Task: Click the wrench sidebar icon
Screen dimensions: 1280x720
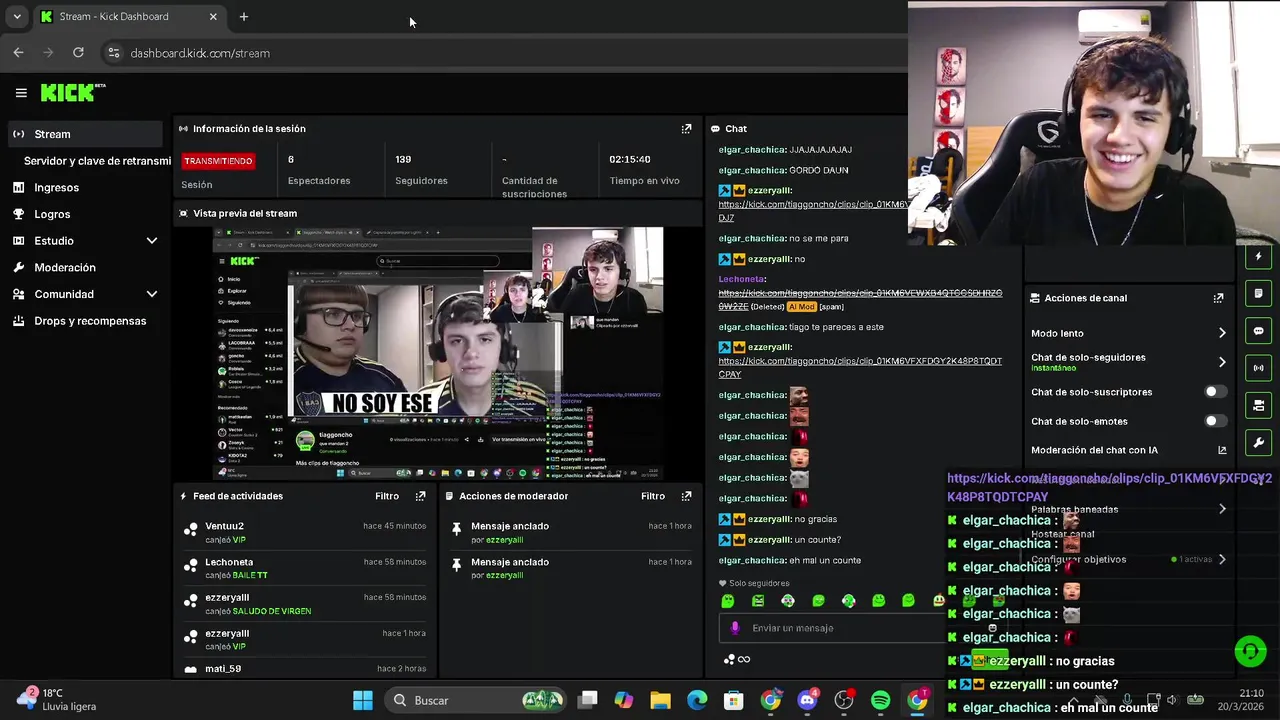Action: tap(1258, 442)
